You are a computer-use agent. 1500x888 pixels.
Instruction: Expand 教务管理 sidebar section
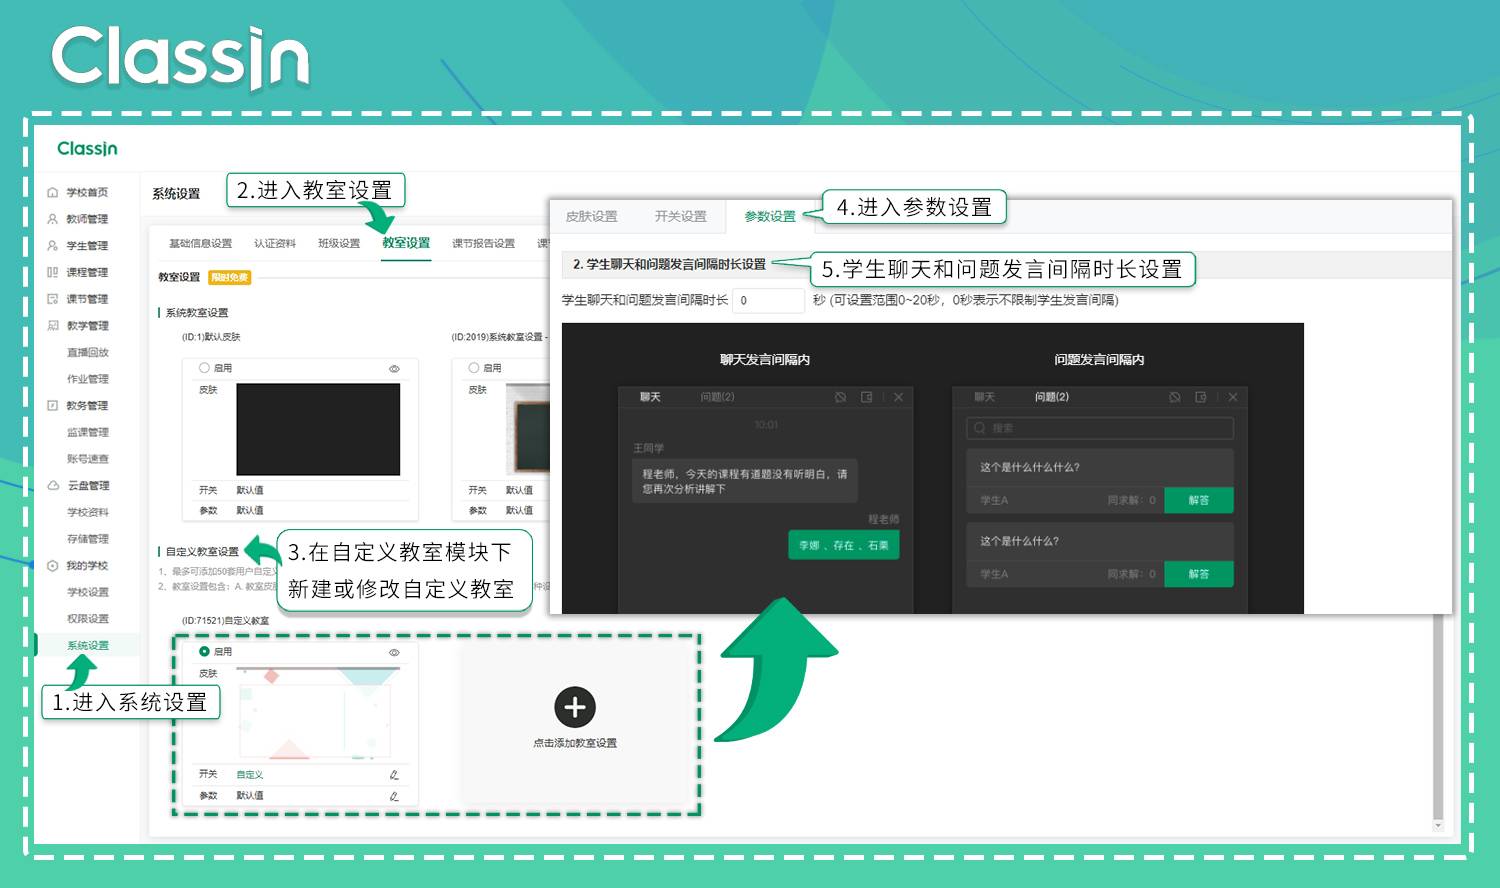pyautogui.click(x=87, y=406)
